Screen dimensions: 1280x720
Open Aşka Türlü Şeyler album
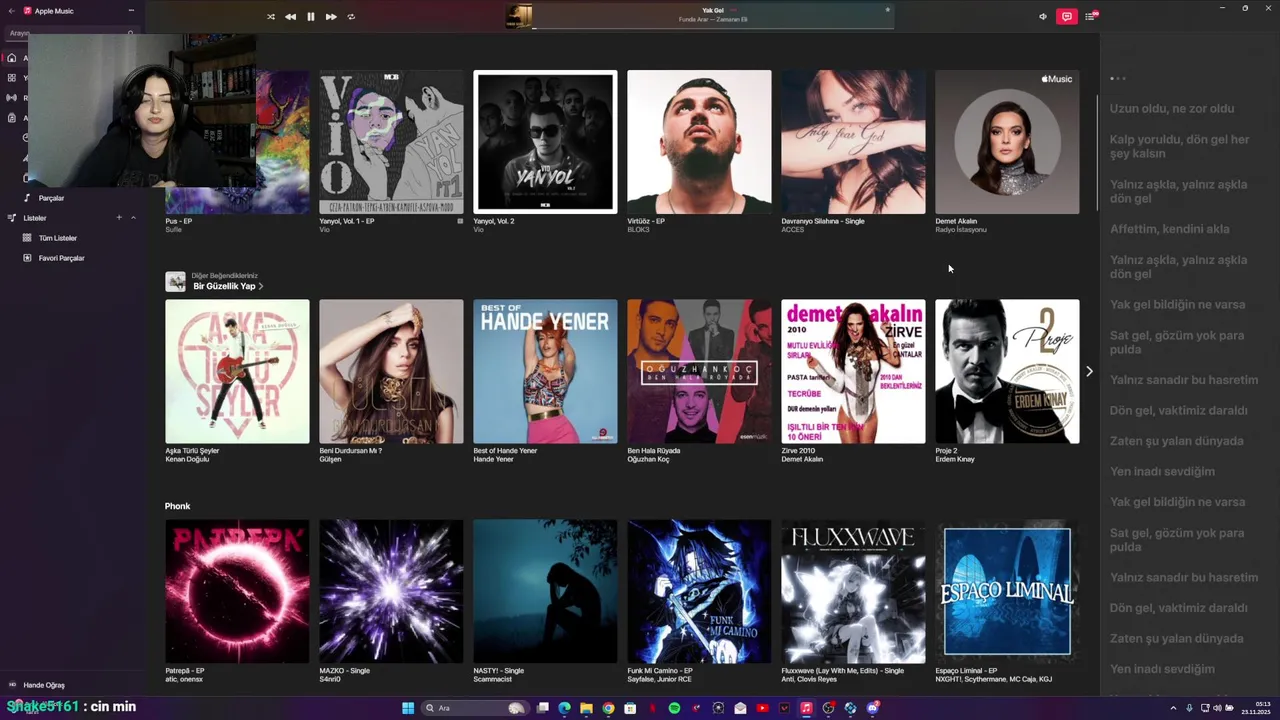(237, 371)
